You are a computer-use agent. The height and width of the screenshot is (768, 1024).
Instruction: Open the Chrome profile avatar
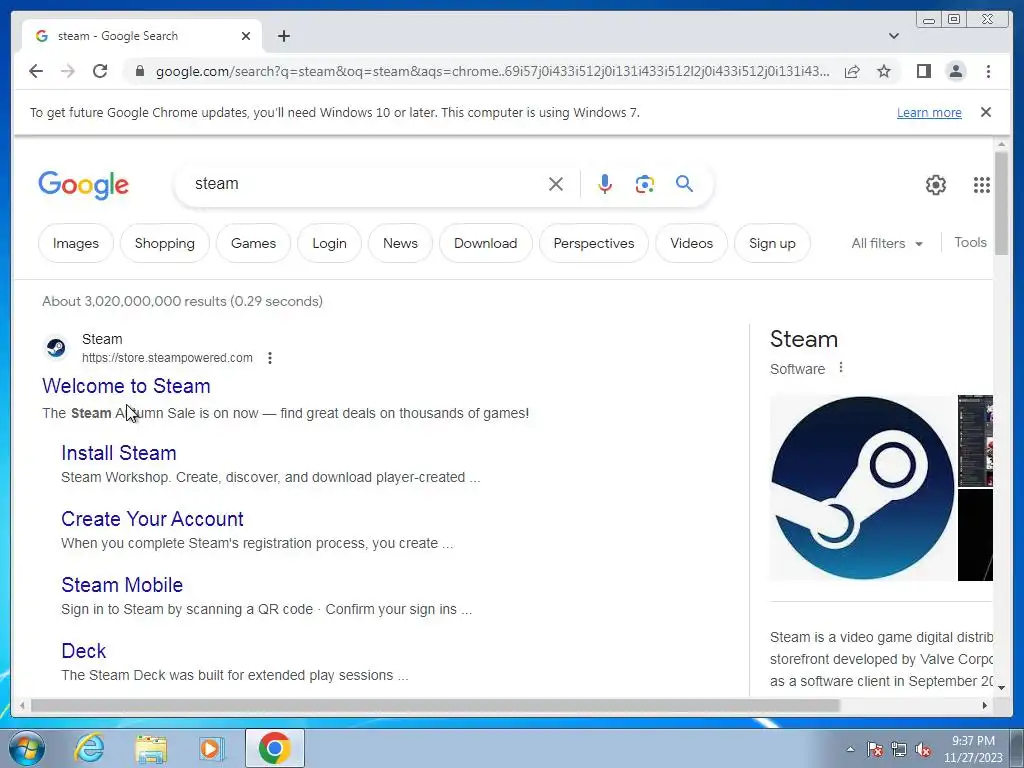[955, 71]
